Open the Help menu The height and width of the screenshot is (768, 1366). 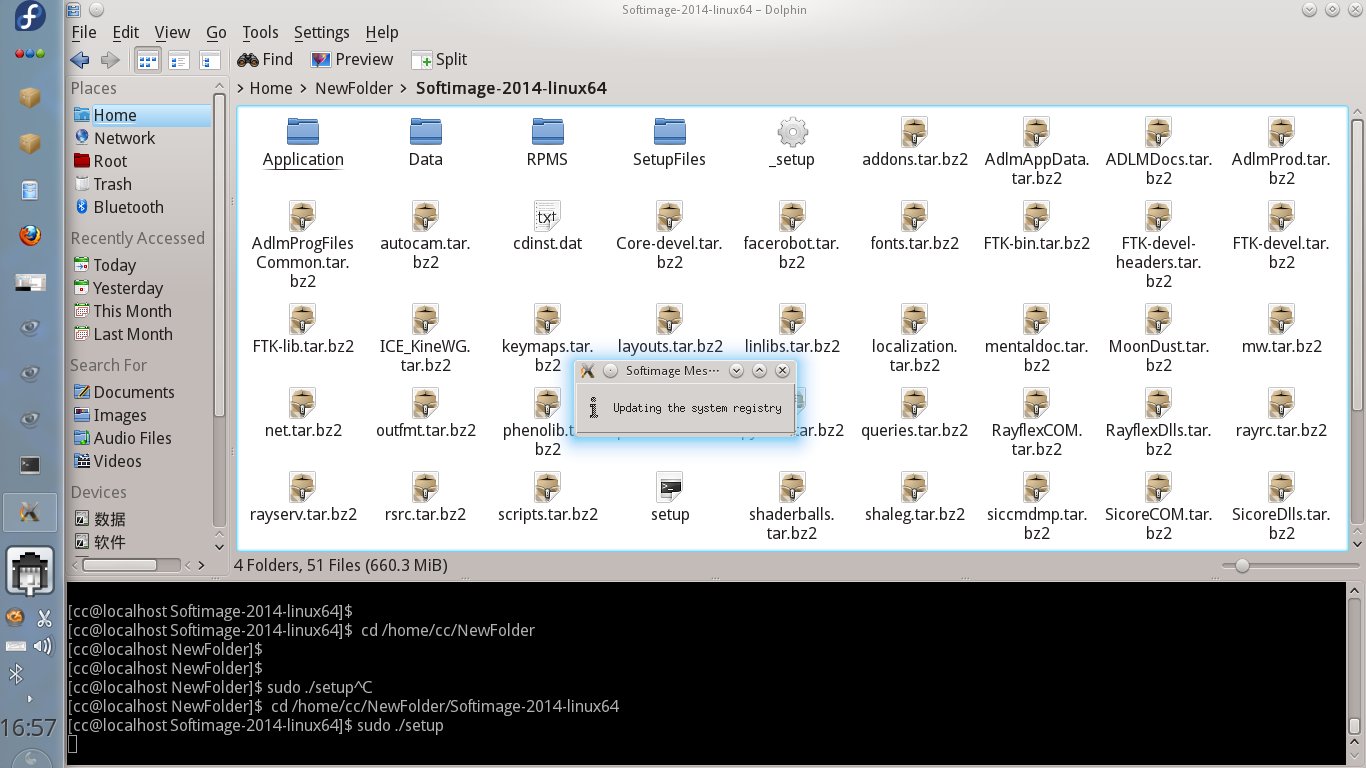click(x=381, y=32)
